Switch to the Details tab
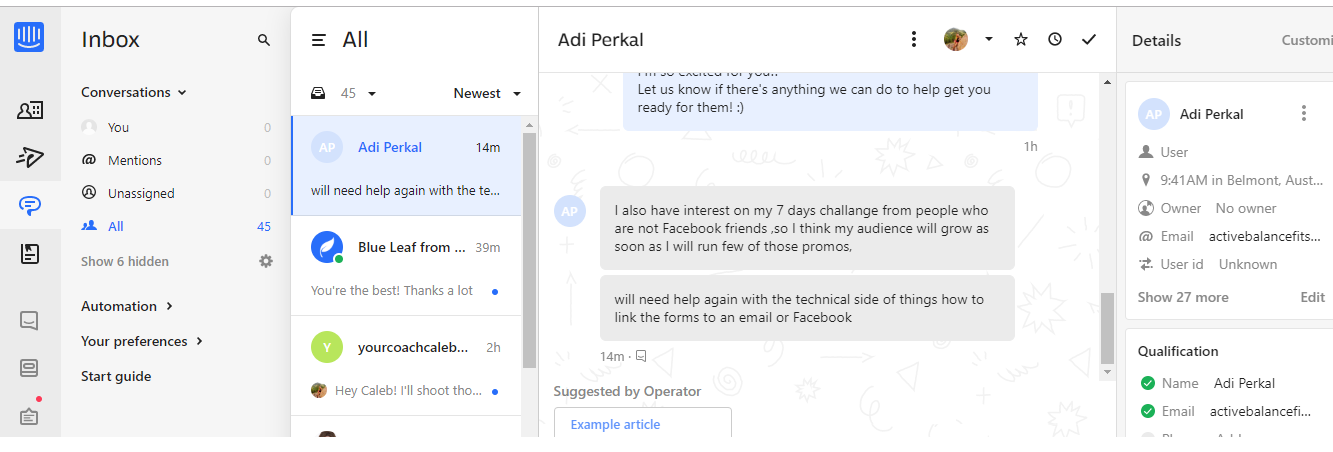Viewport: 1333px width, 452px height. 1156,40
